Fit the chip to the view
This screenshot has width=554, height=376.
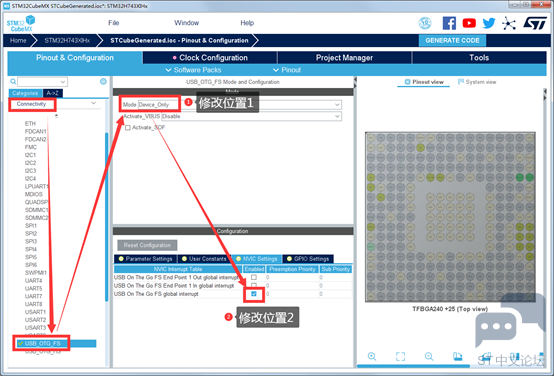pyautogui.click(x=400, y=356)
